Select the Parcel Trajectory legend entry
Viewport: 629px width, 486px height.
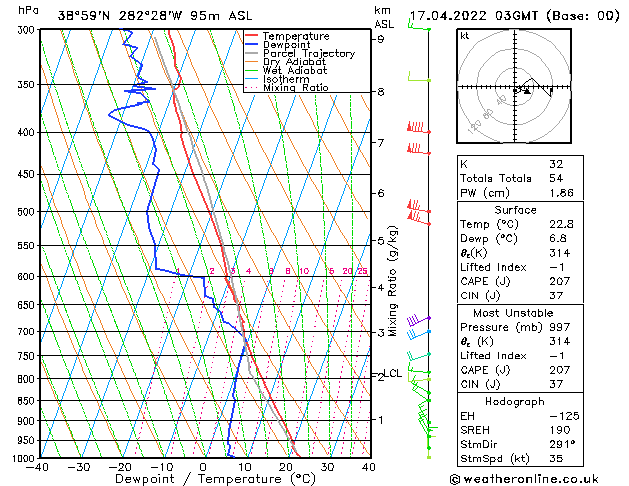pyautogui.click(x=309, y=54)
